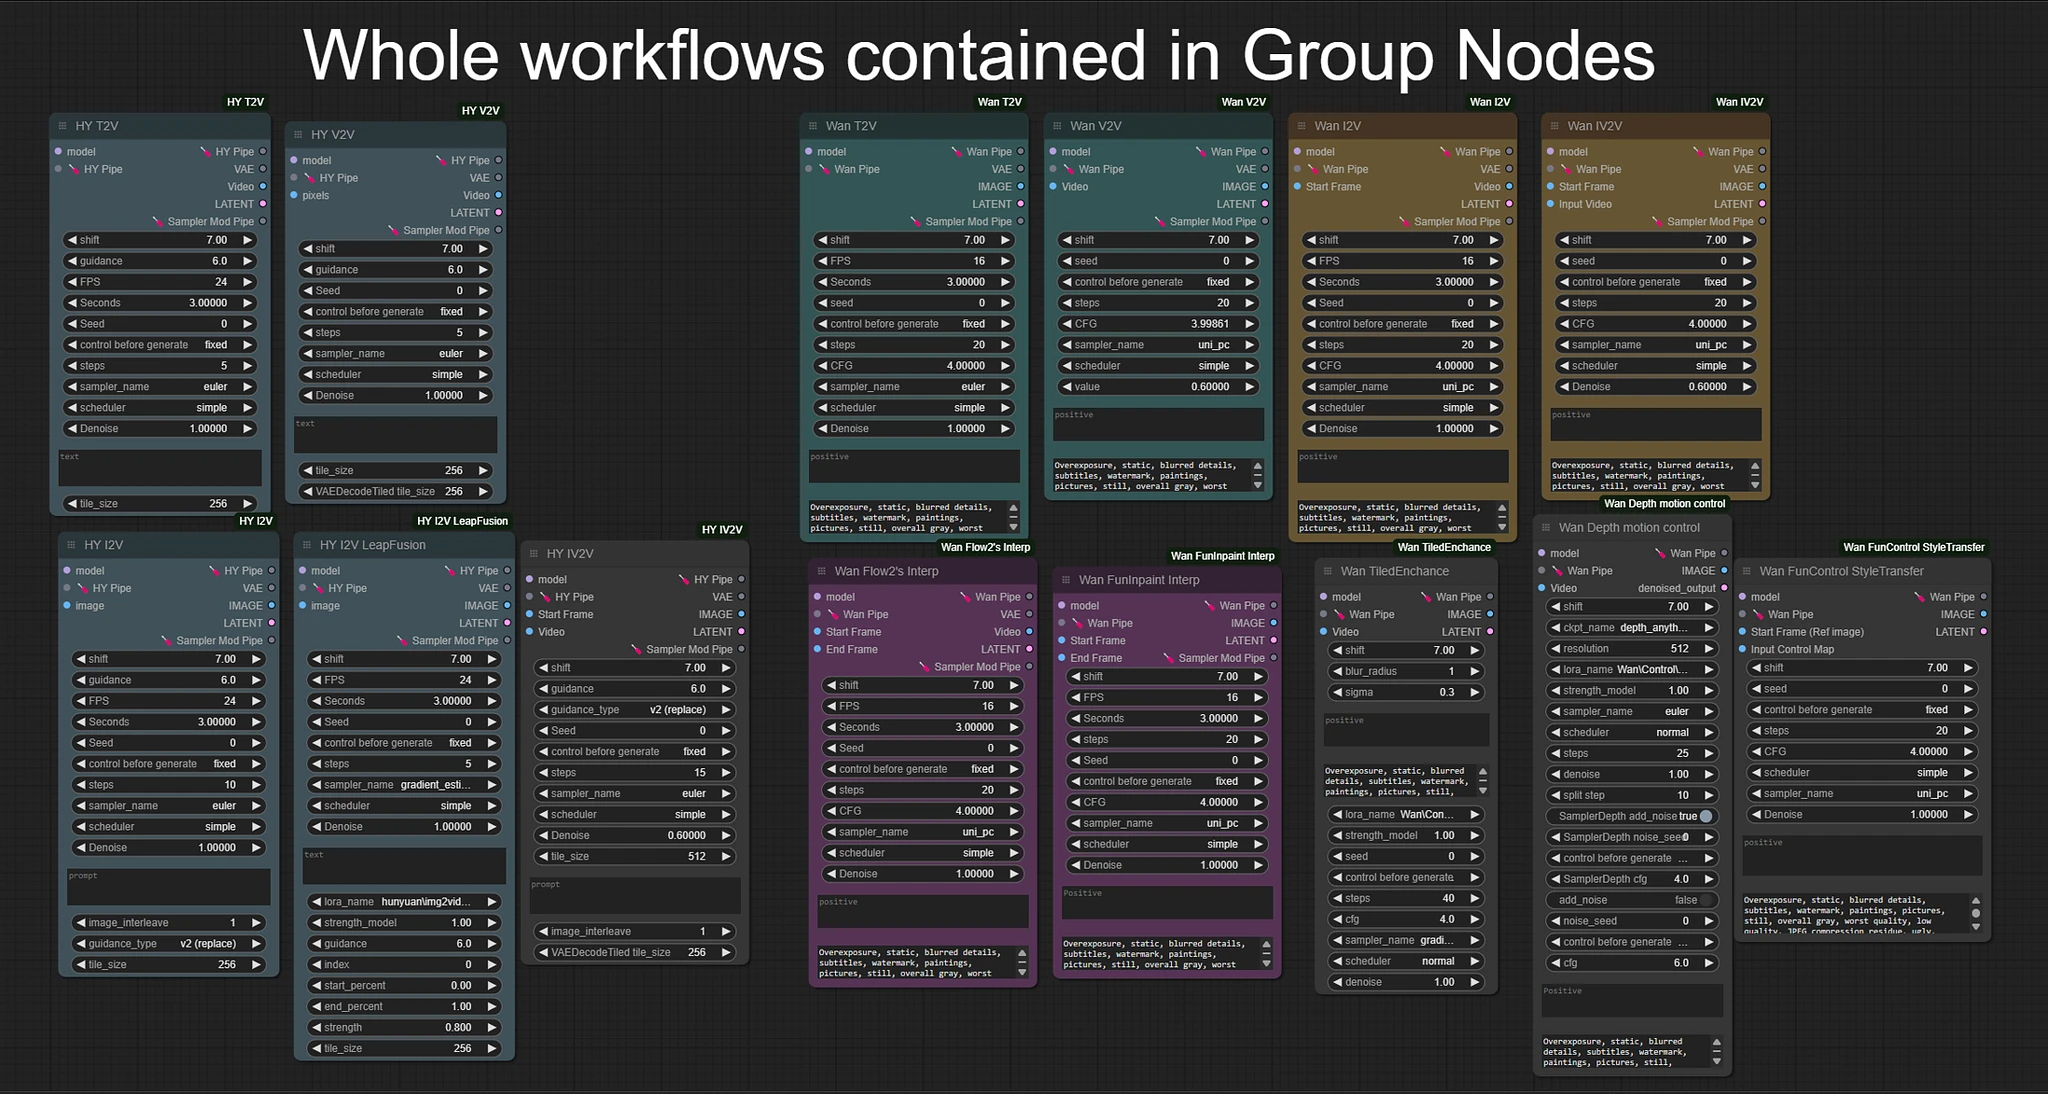Viewport: 2048px width, 1094px height.
Task: Open lora_name hunyuan combo in HY I2V LeapFusion
Action: click(404, 902)
